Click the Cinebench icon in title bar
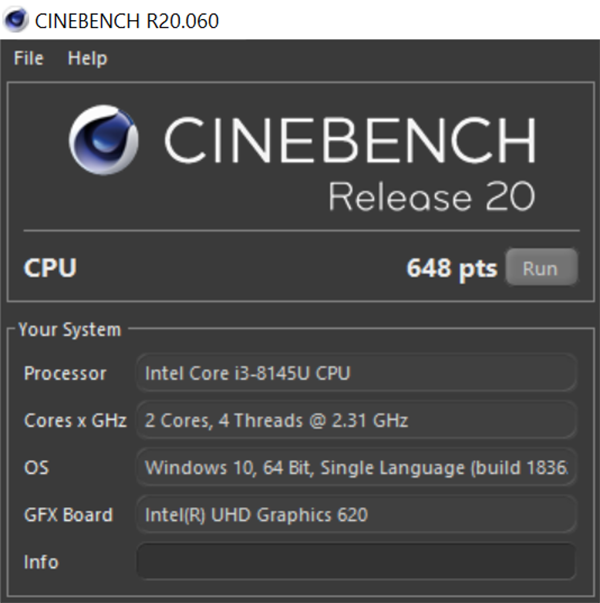Image resolution: width=600 pixels, height=603 pixels. coord(17,20)
